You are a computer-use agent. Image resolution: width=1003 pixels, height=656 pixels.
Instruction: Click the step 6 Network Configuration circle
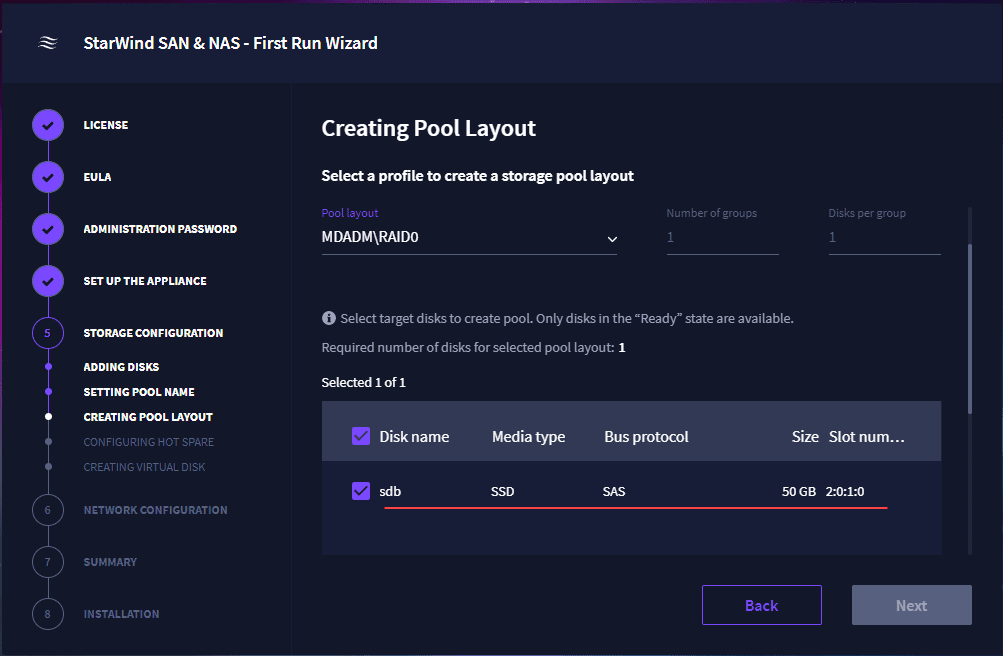tap(48, 510)
